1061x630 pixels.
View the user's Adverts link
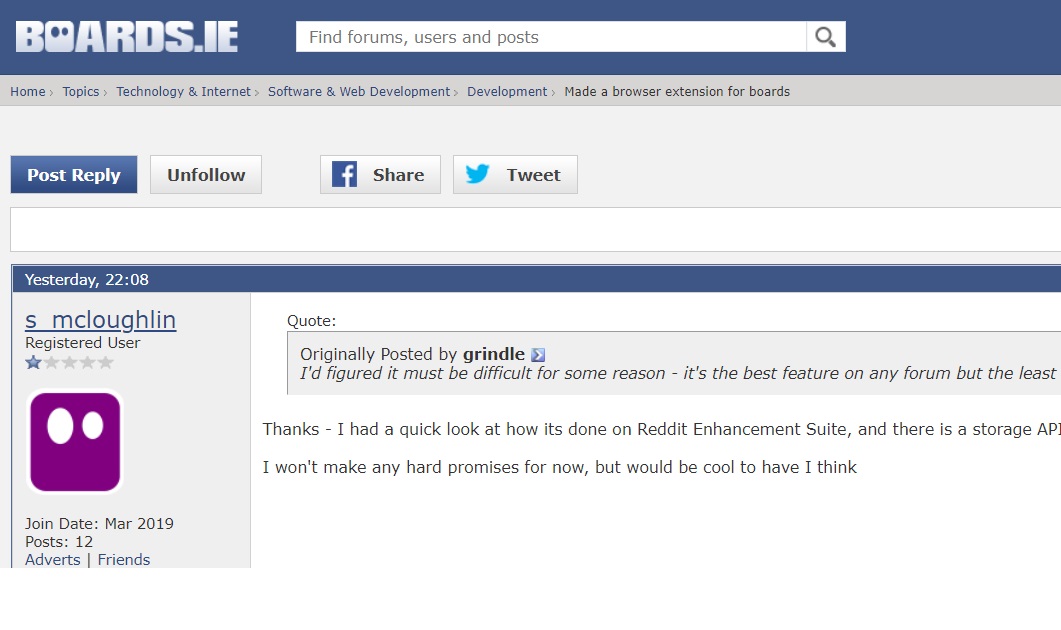(x=53, y=560)
